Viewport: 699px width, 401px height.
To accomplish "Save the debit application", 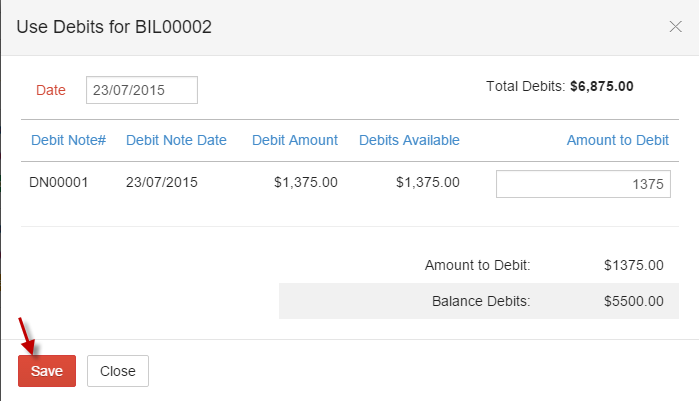I will click(47, 371).
